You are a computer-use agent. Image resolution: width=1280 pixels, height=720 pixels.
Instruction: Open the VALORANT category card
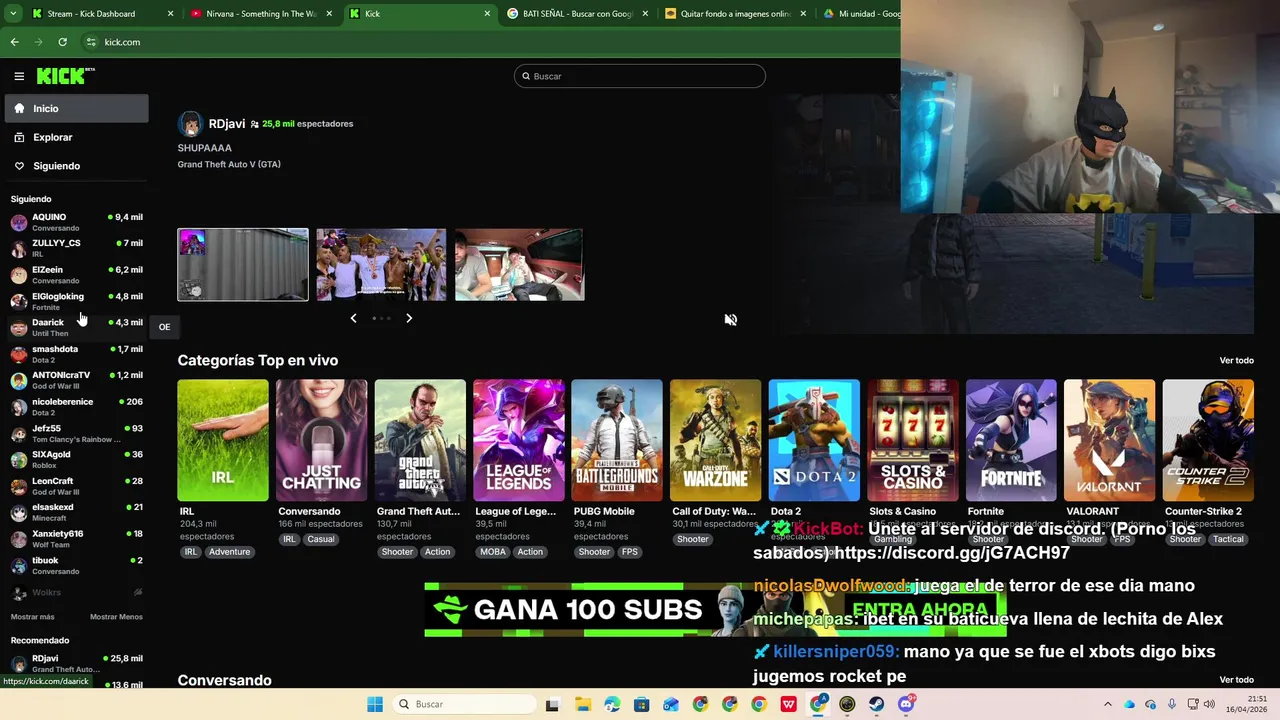[1109, 440]
